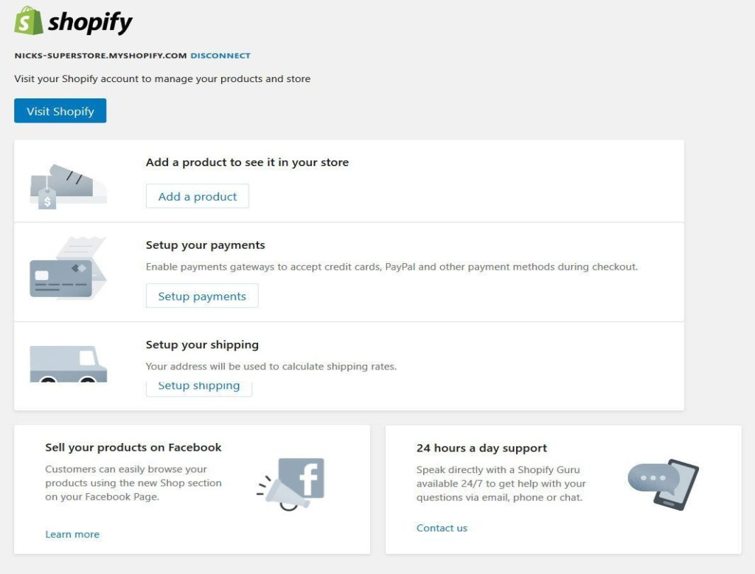Click the credit card payments icon
The image size is (755, 574).
tap(68, 268)
